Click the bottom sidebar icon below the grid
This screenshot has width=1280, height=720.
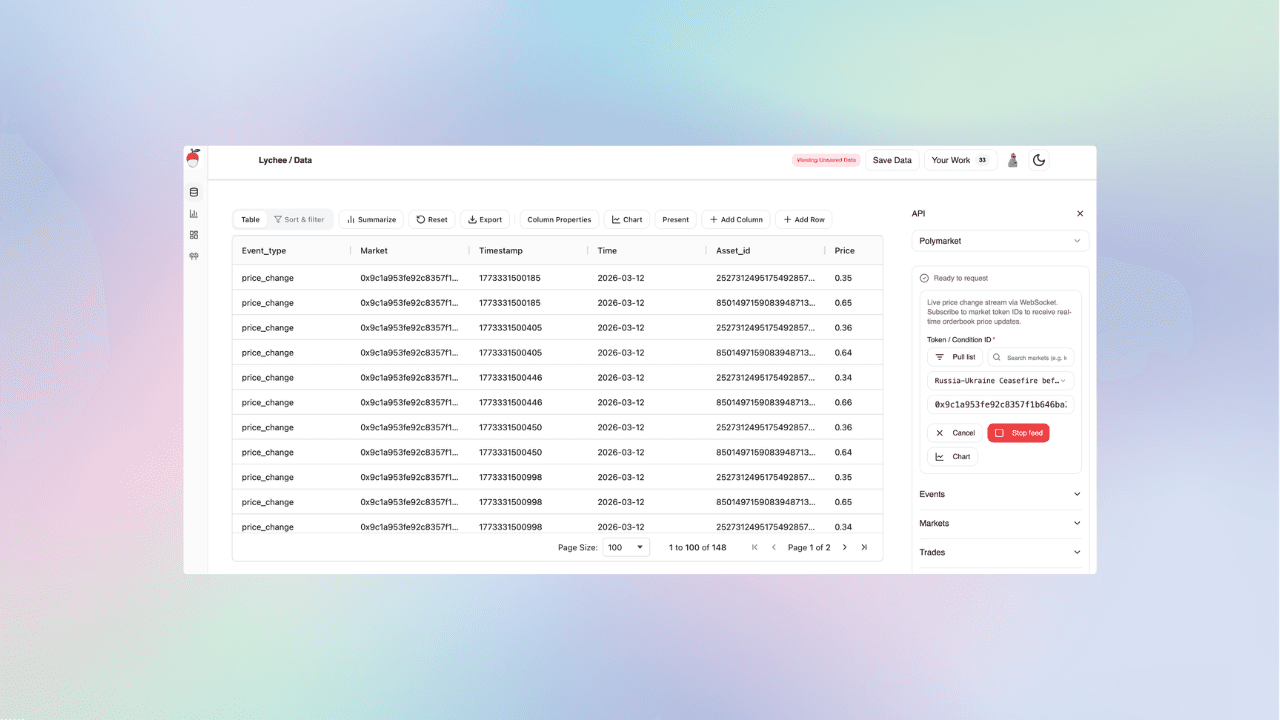193,257
